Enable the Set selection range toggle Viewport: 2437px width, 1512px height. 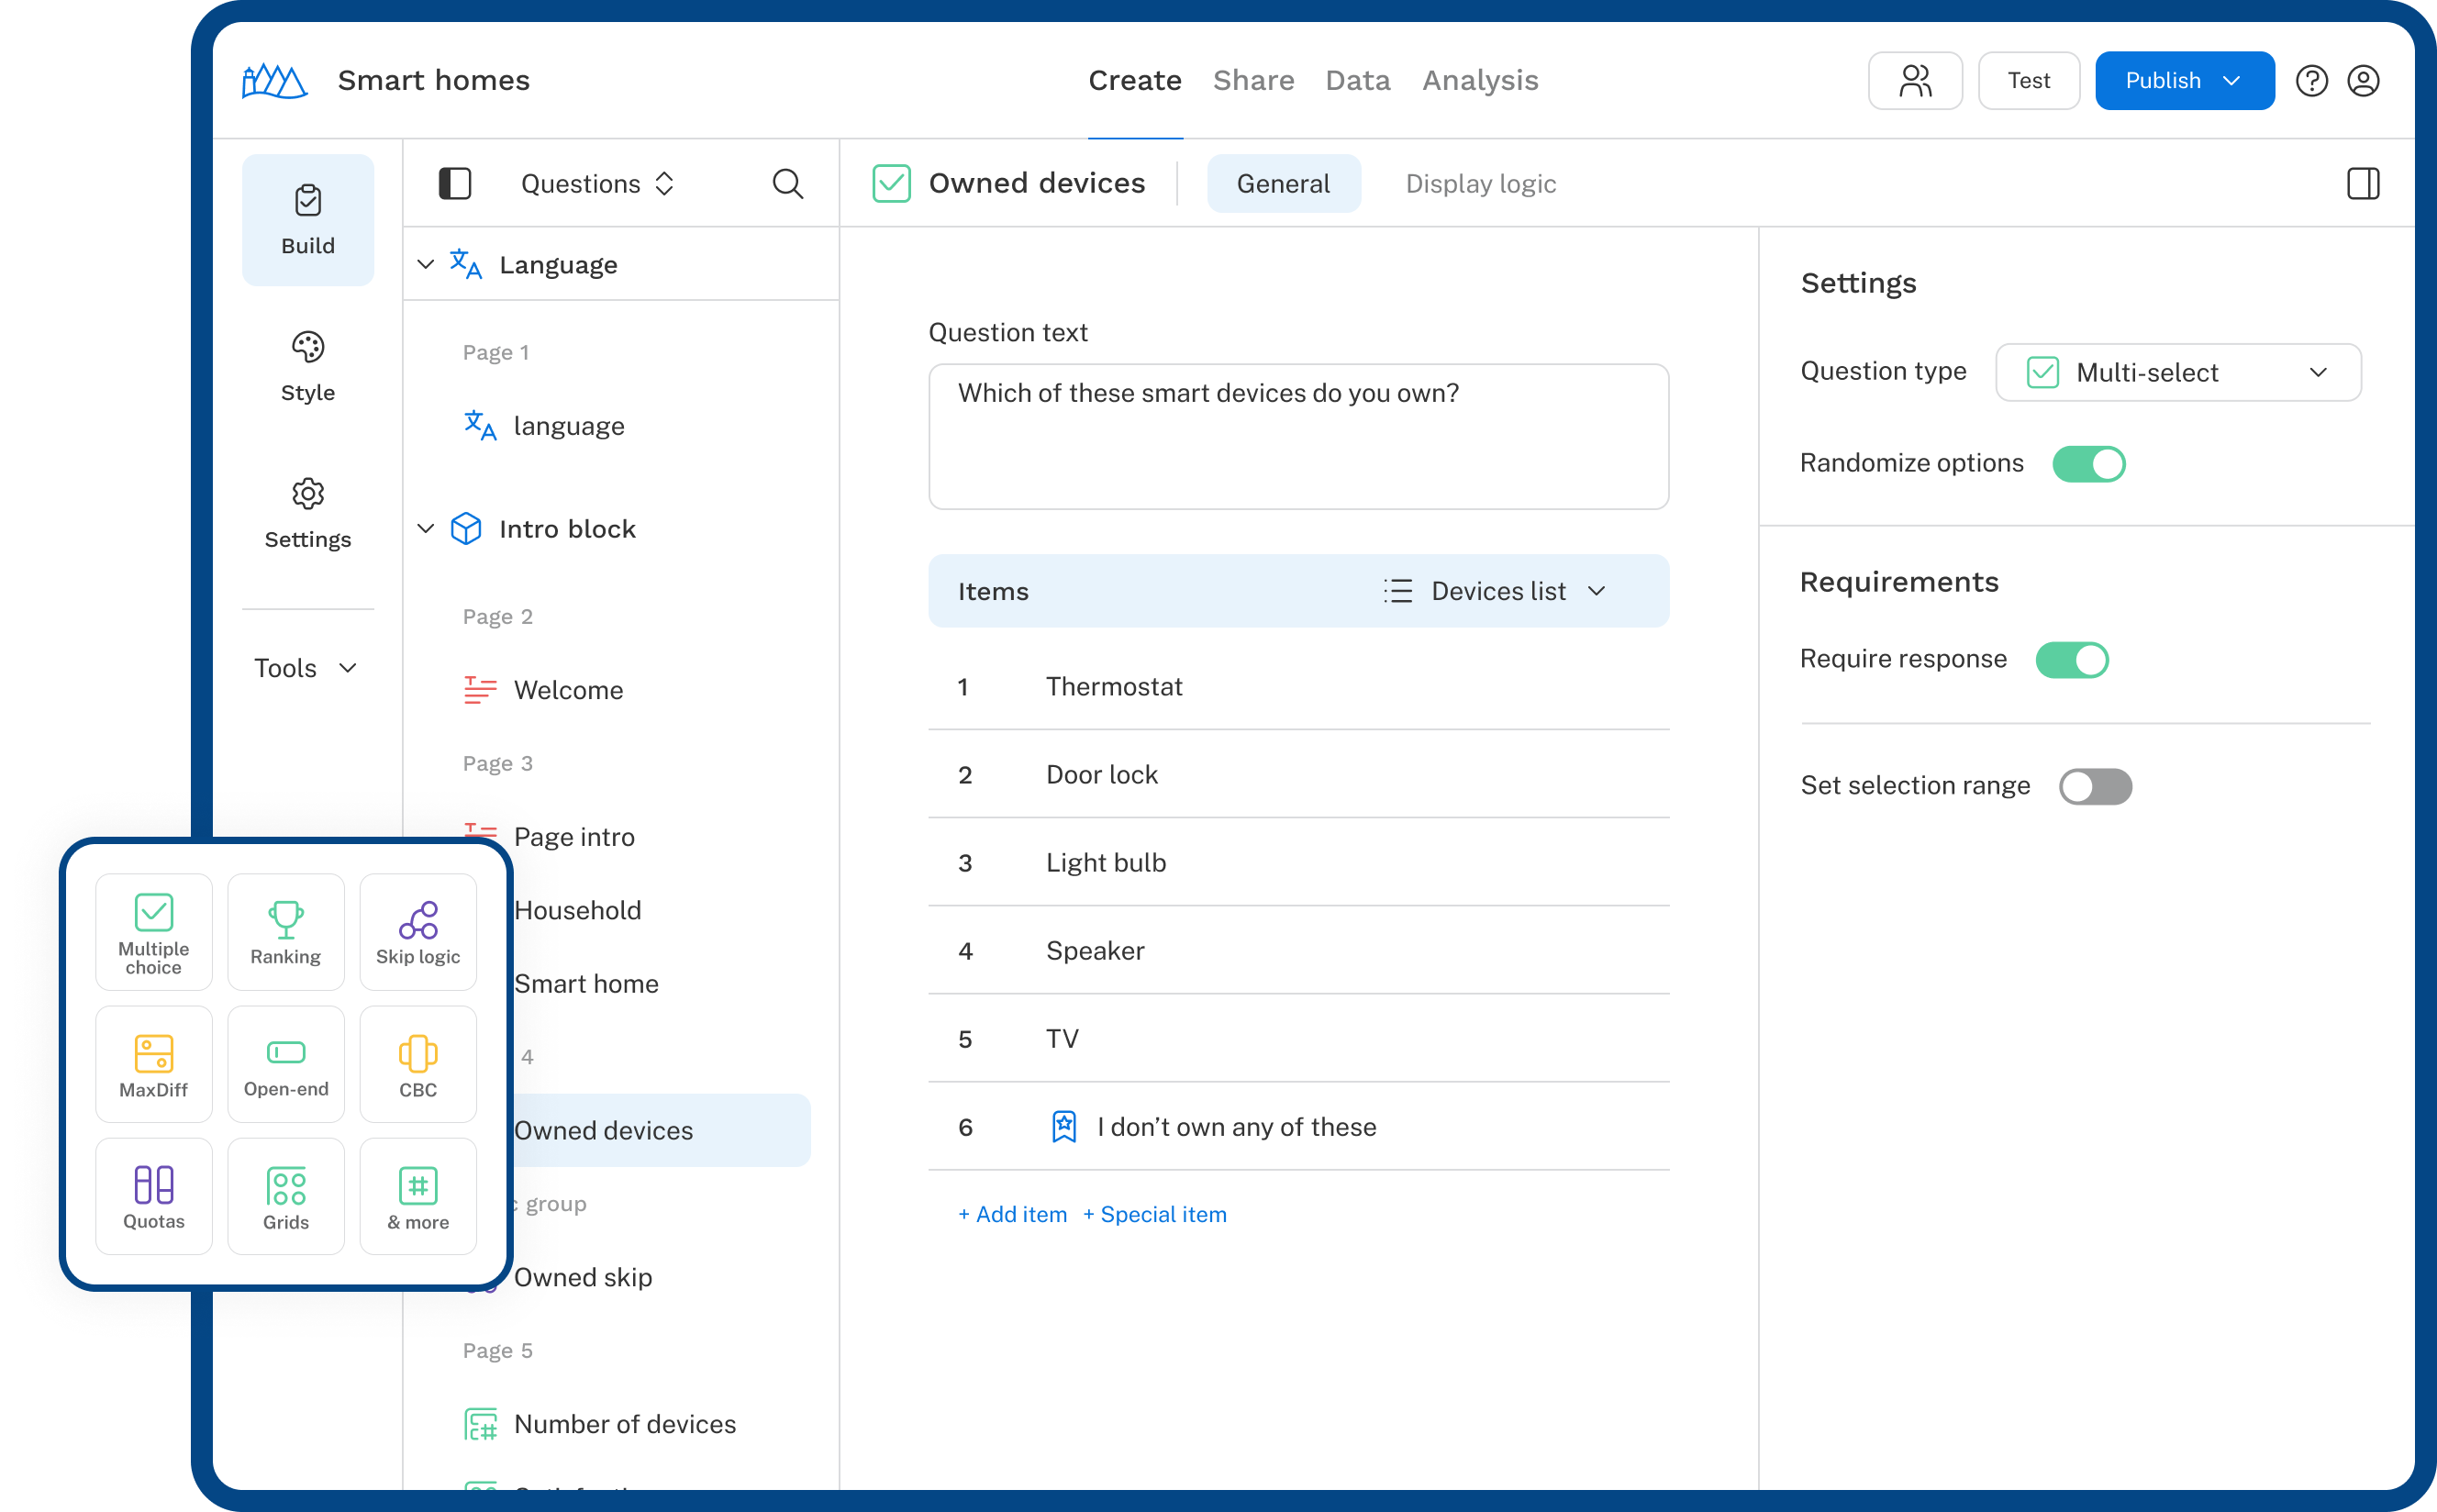click(2097, 786)
